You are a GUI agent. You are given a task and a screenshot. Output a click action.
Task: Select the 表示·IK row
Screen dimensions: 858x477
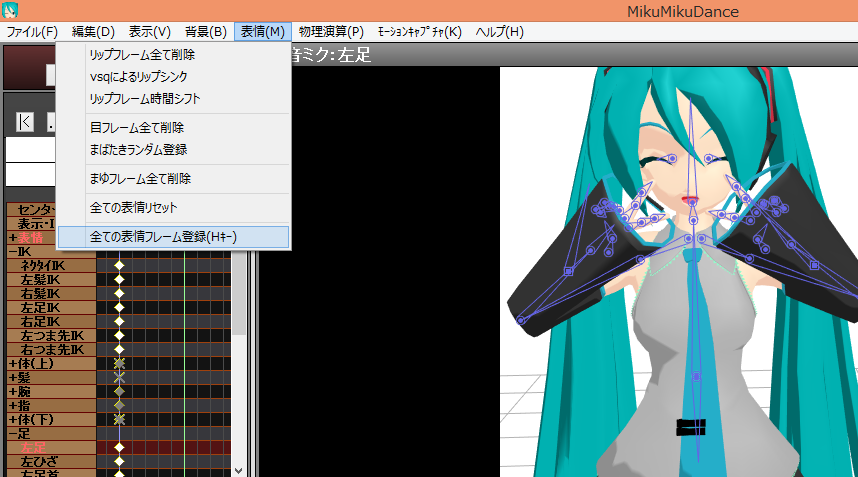[31, 224]
